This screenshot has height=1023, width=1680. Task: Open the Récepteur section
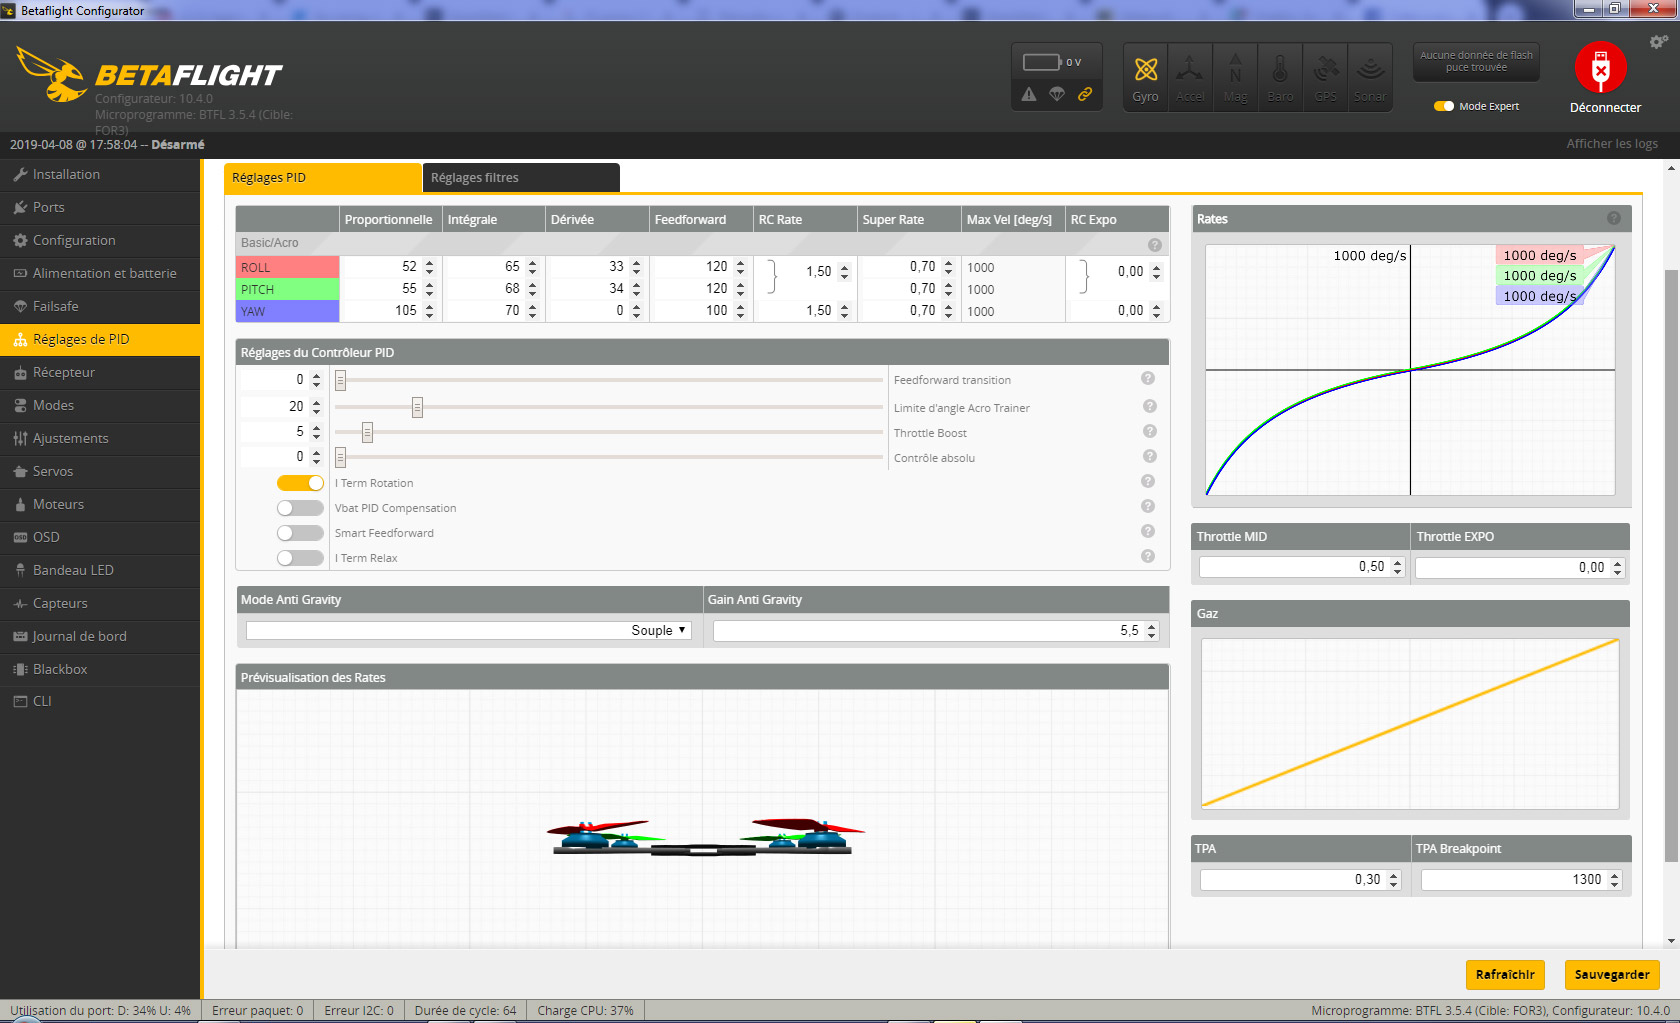coord(100,372)
